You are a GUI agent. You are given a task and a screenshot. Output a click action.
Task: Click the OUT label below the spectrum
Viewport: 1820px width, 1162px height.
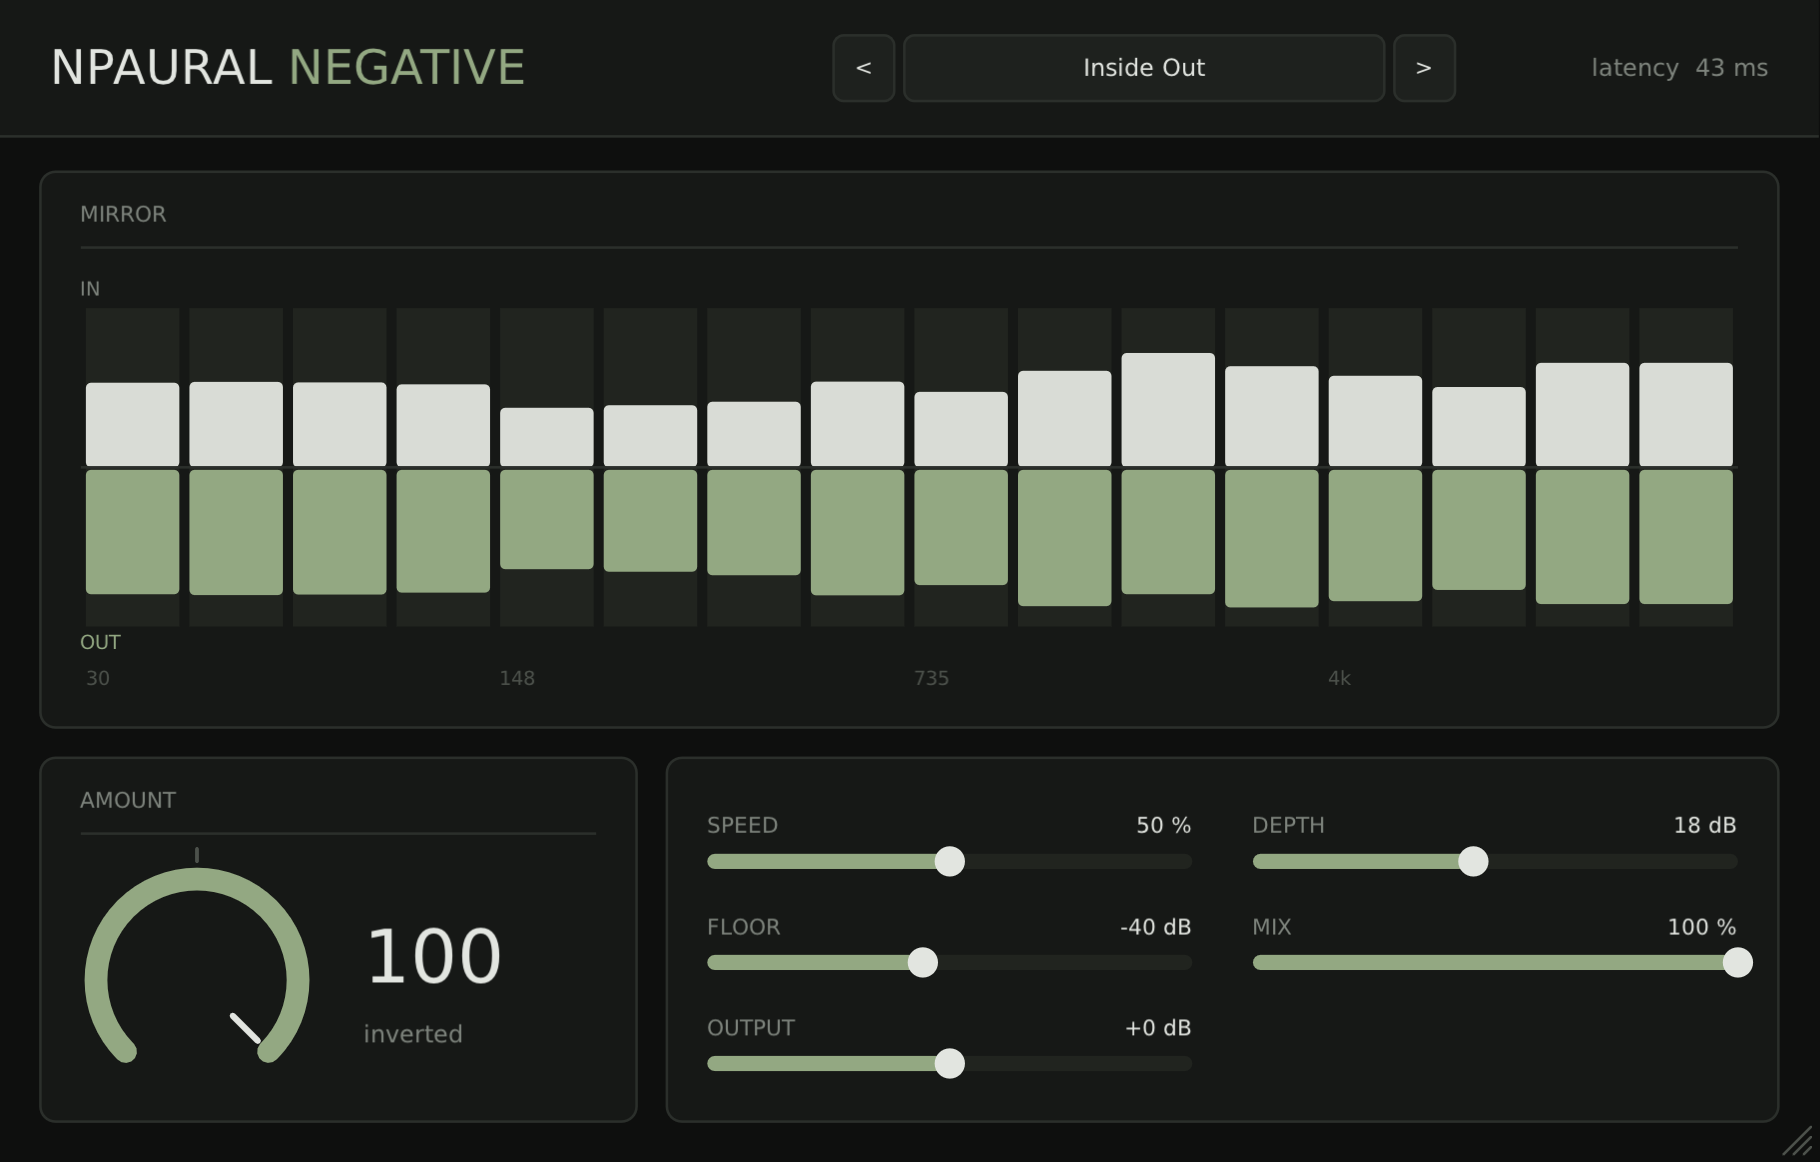[100, 642]
